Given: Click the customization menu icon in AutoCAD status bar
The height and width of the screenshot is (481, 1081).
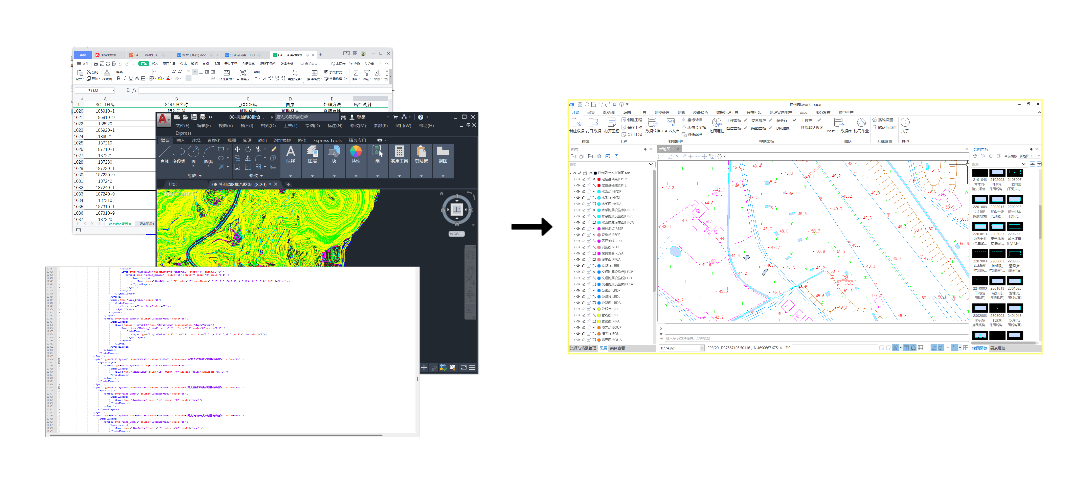Looking at the screenshot, I should pos(472,367).
